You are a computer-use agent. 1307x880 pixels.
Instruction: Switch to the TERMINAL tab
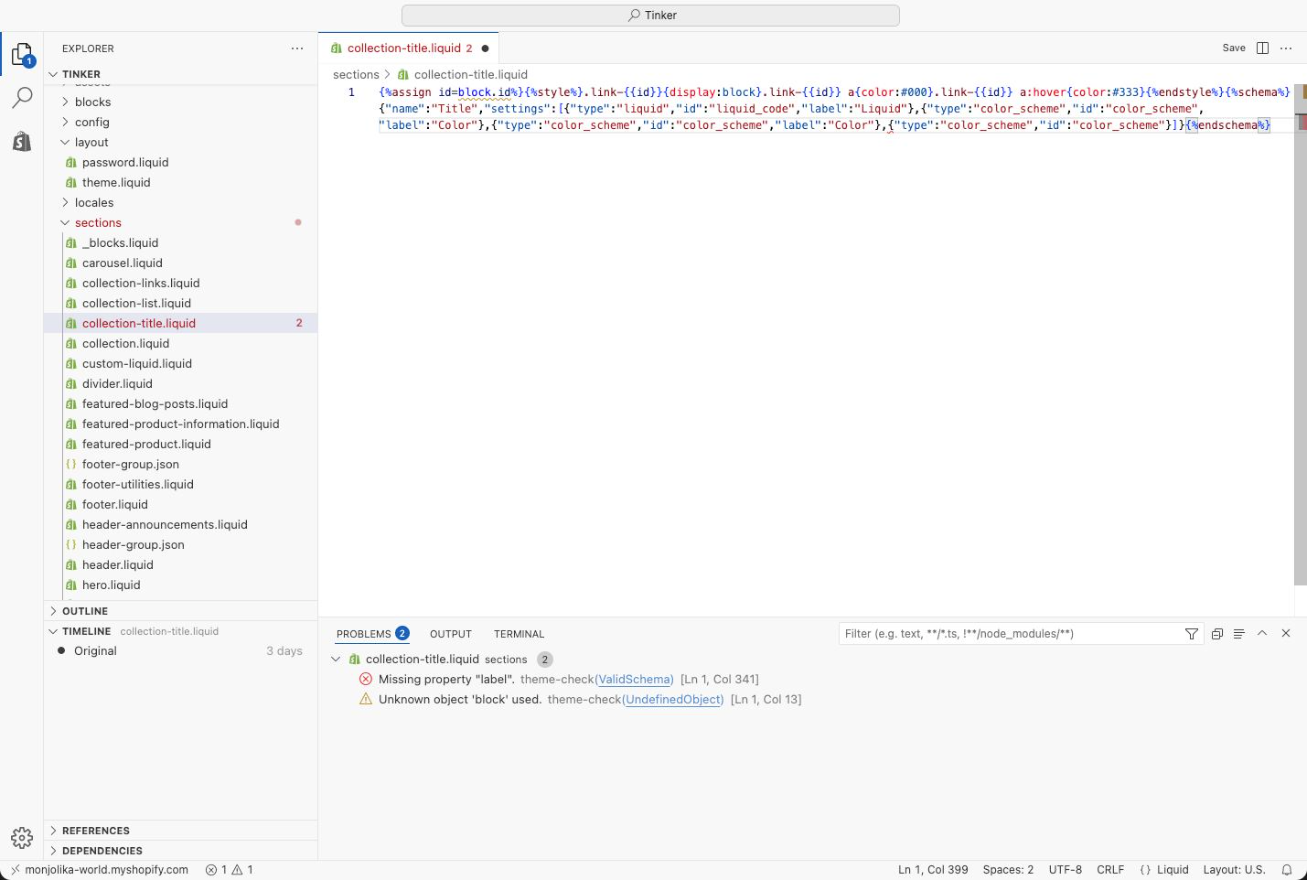tap(519, 633)
